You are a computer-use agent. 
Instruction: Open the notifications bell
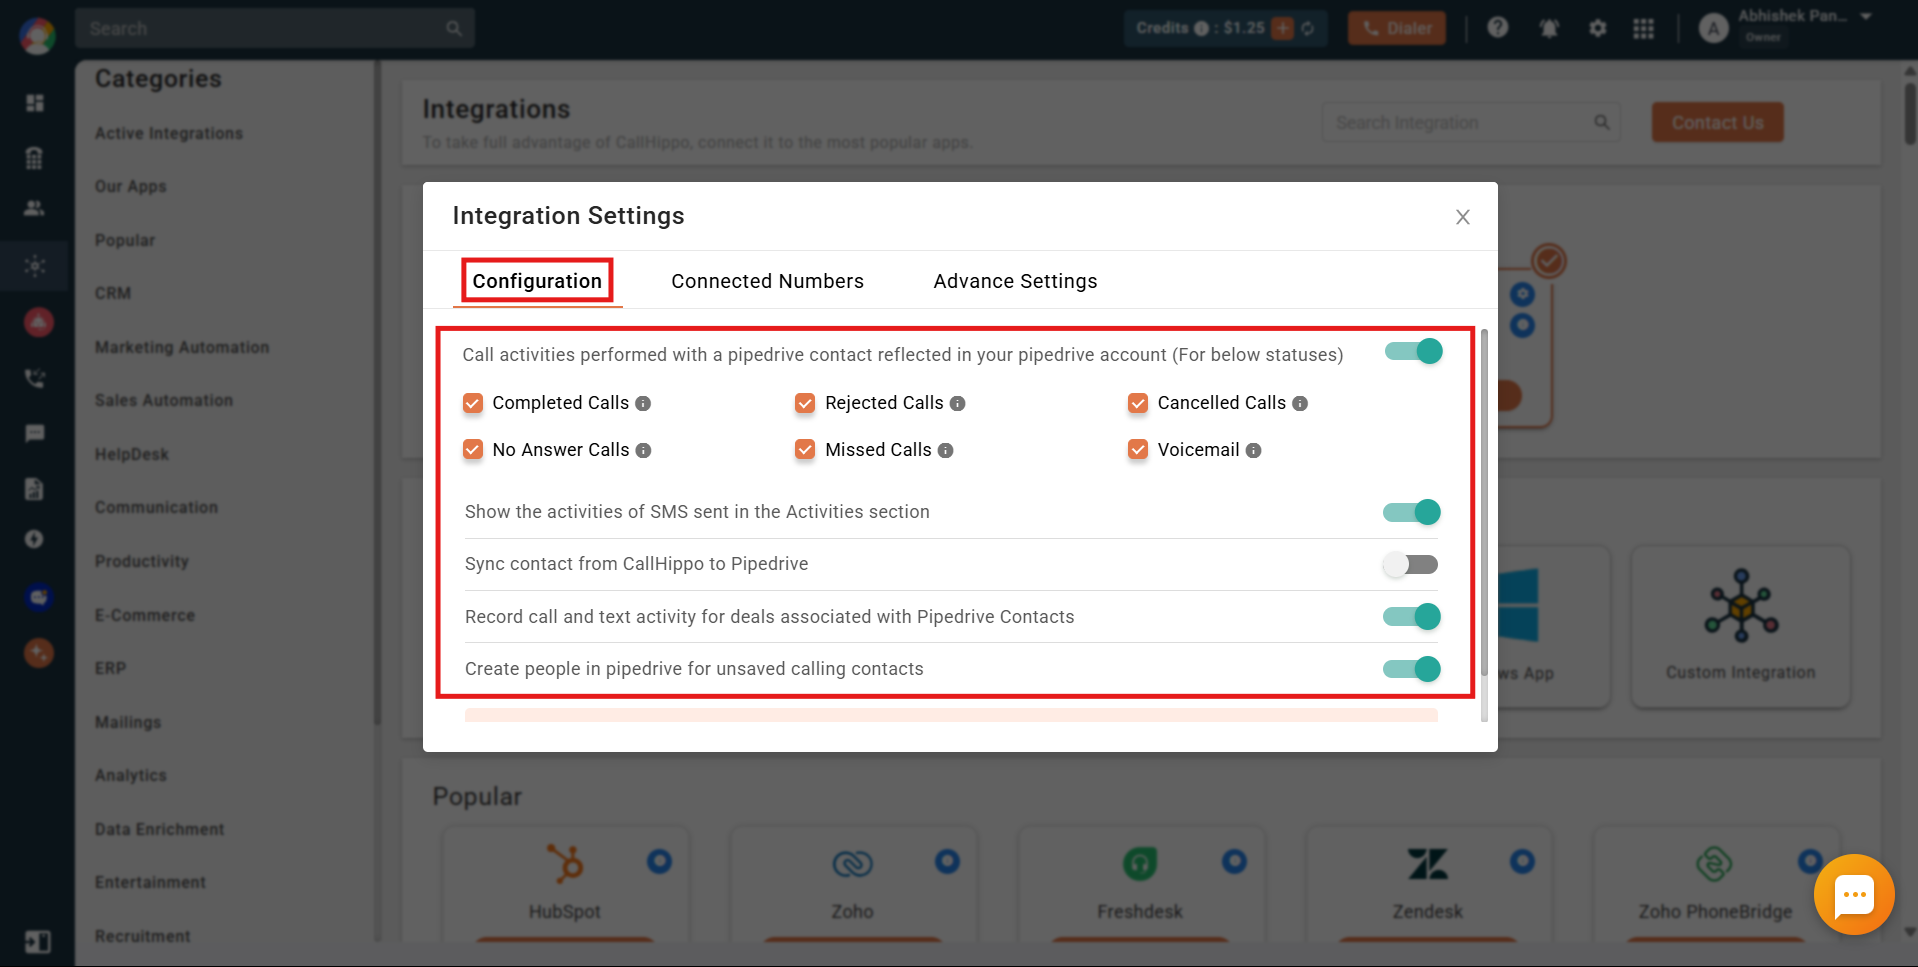(1549, 28)
